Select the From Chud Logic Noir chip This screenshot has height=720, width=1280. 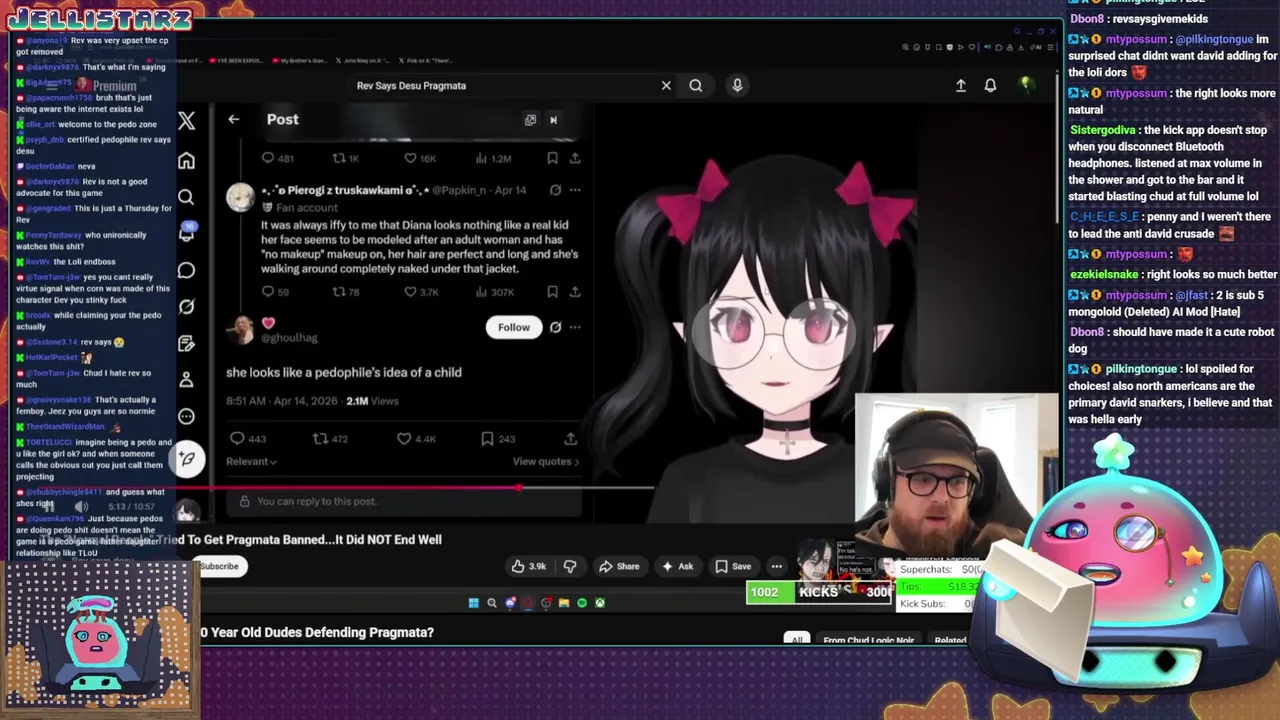pyautogui.click(x=868, y=640)
